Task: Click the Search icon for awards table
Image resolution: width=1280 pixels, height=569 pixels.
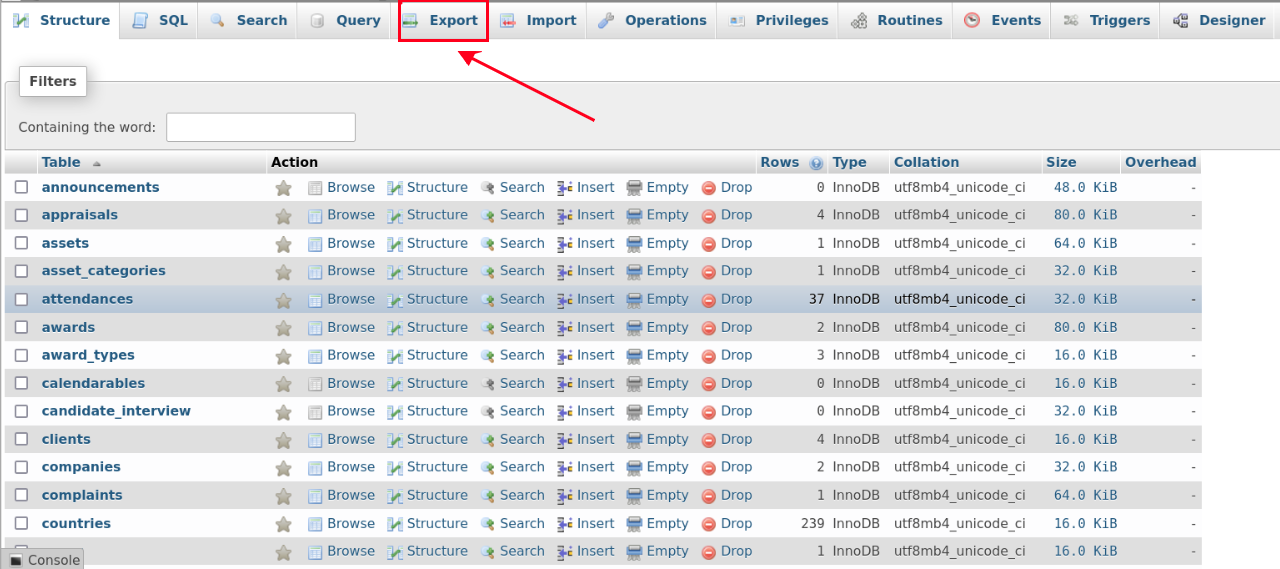Action: click(x=488, y=327)
